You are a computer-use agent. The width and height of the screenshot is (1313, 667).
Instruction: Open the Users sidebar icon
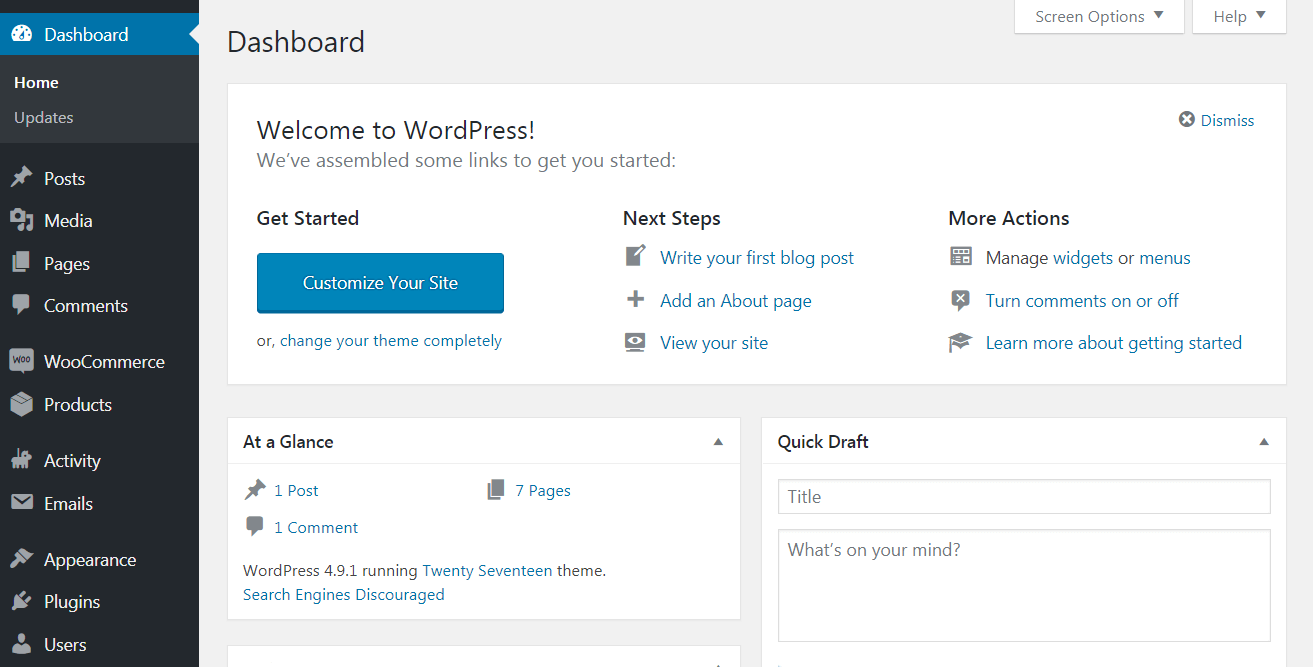[23, 644]
